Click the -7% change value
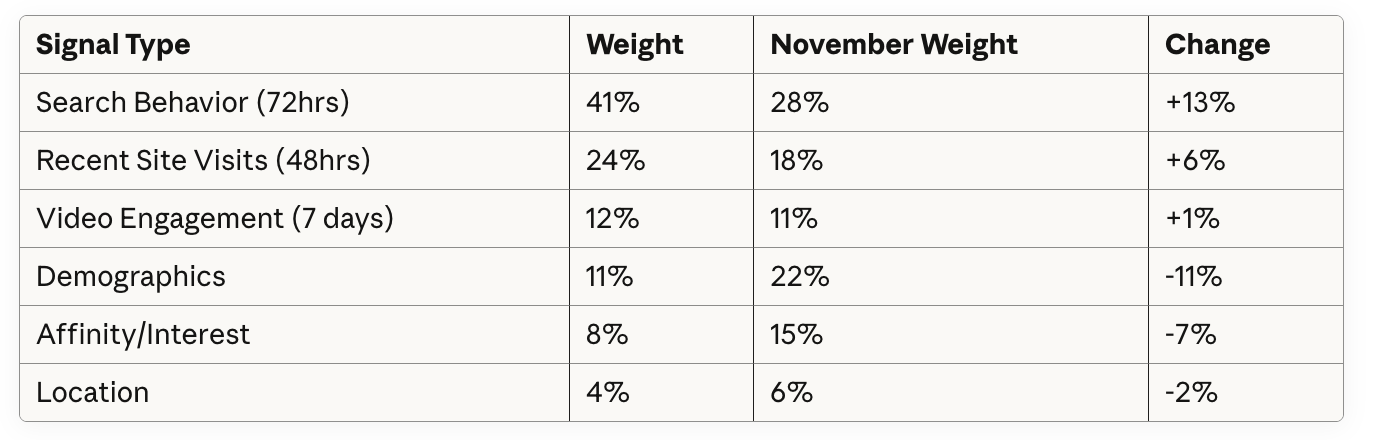The image size is (1374, 440). tap(1190, 334)
